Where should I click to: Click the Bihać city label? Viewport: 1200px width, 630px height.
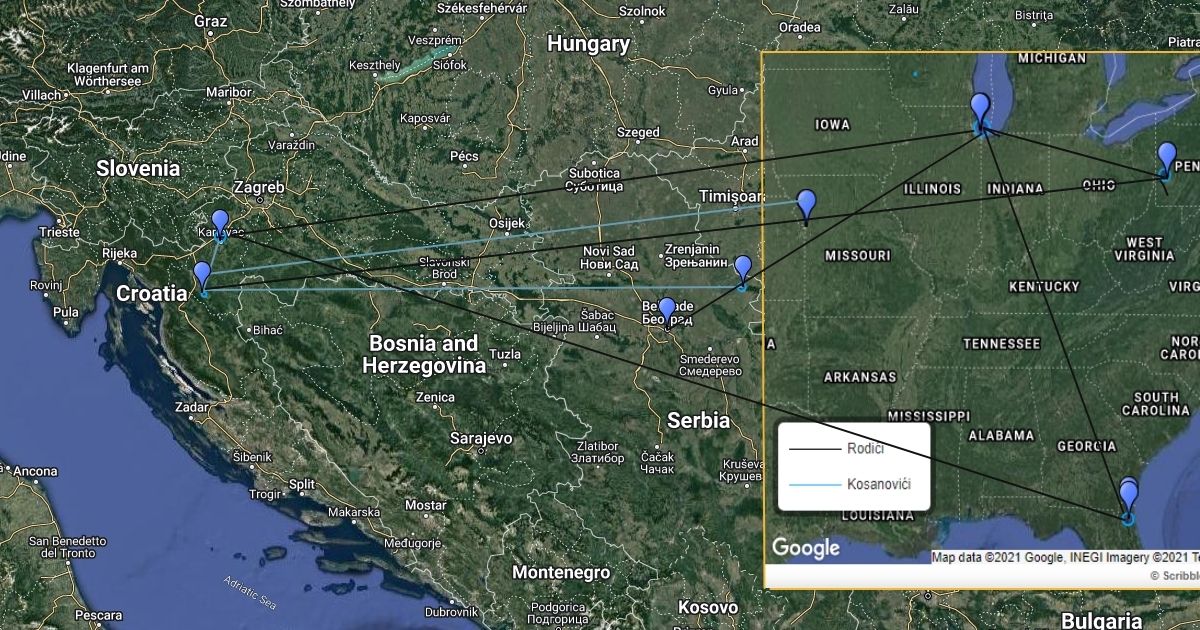pos(267,329)
